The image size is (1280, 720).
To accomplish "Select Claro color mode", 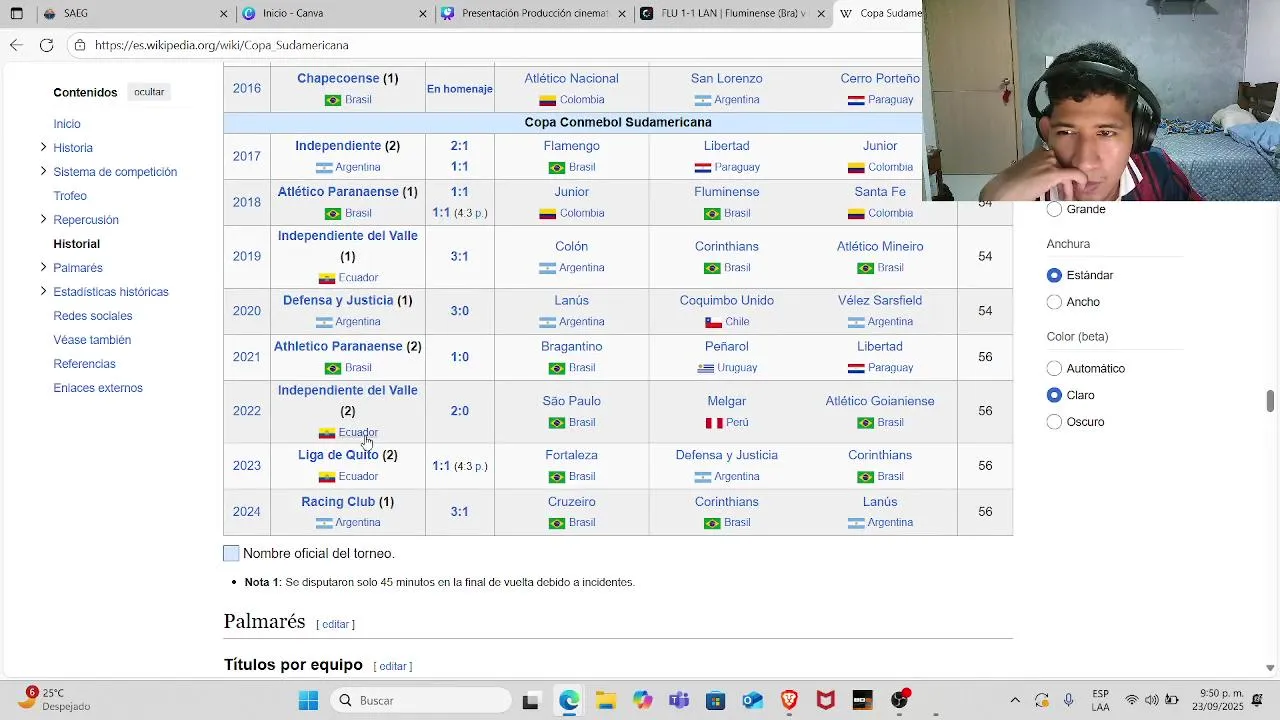I will (1054, 395).
